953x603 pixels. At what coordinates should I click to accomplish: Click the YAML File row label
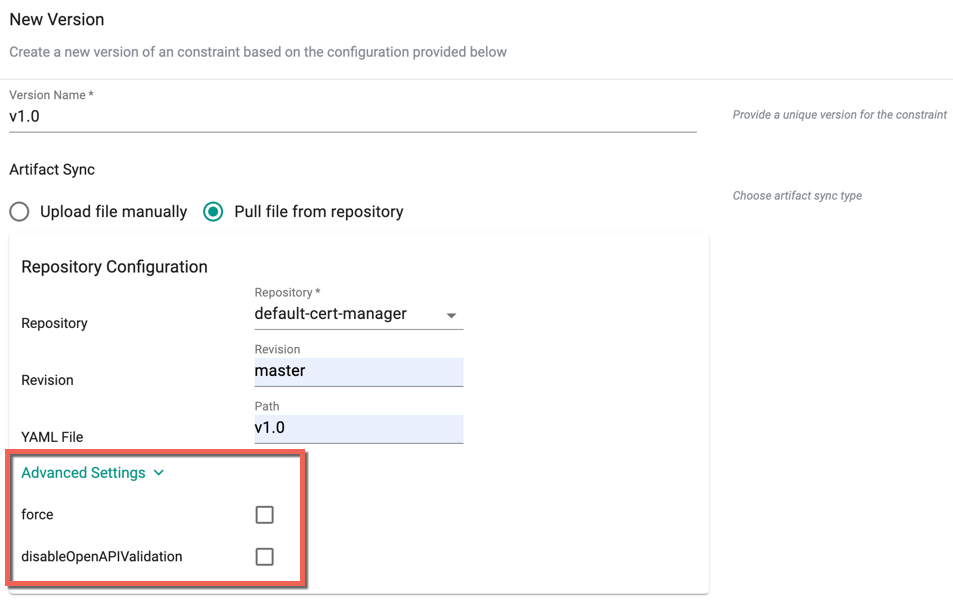click(52, 437)
